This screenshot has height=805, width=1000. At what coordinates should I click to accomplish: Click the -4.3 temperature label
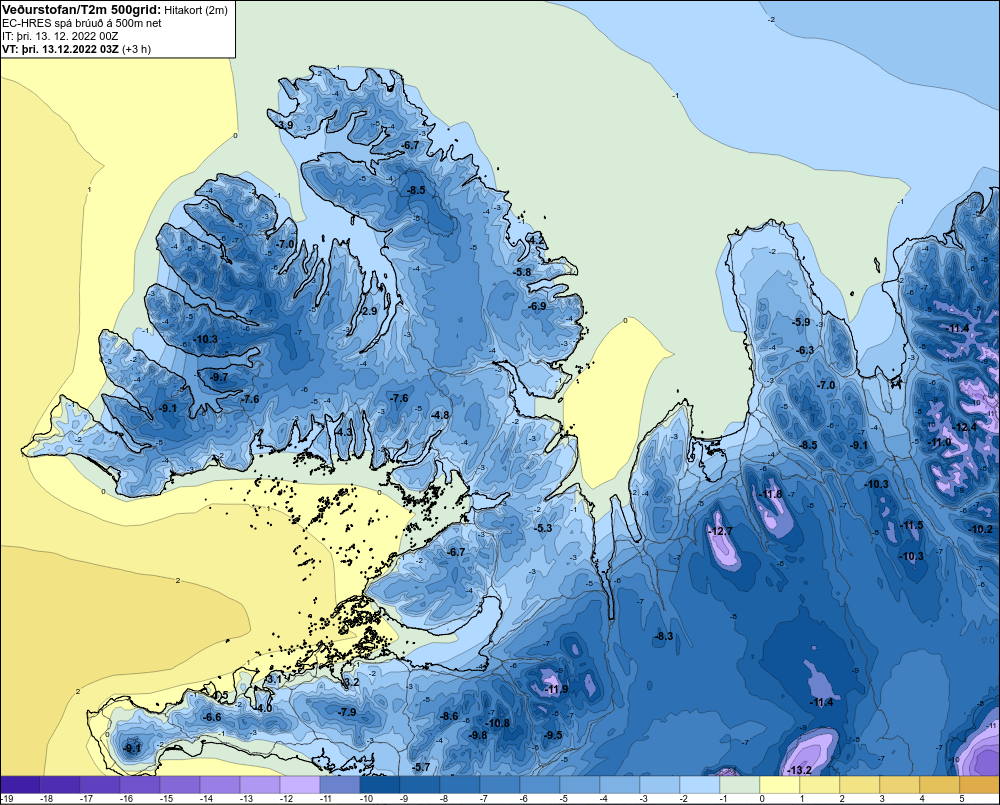coord(343,432)
